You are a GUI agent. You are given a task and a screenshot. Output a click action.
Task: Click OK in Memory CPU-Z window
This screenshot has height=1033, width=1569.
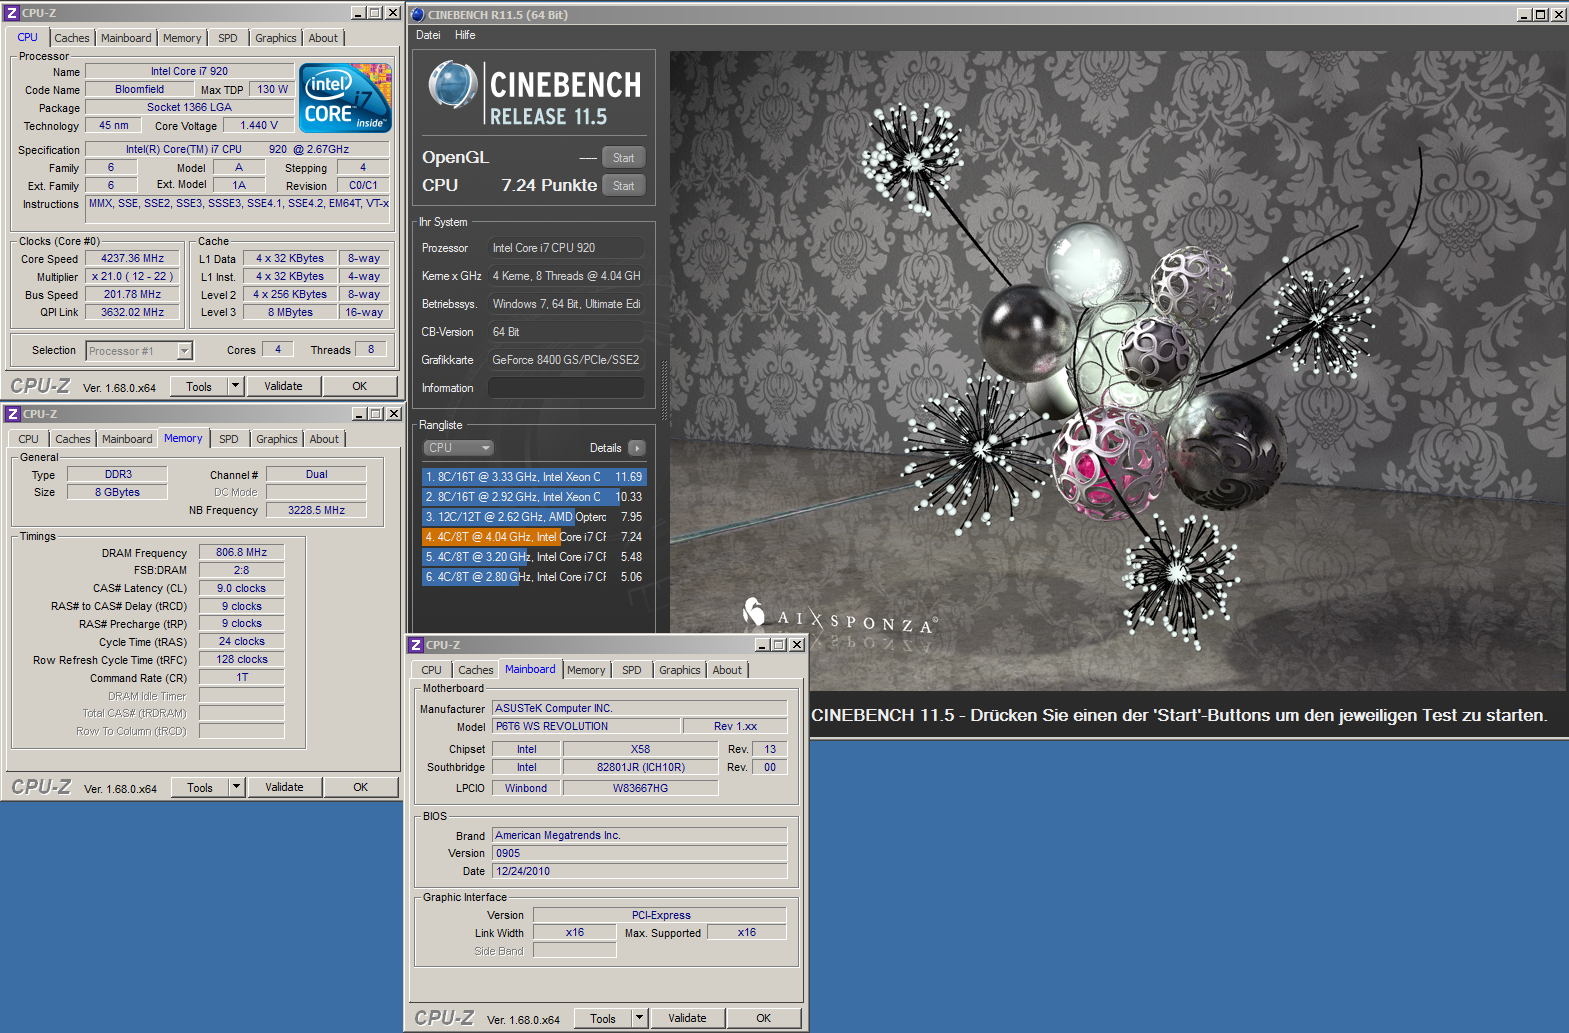coord(361,787)
